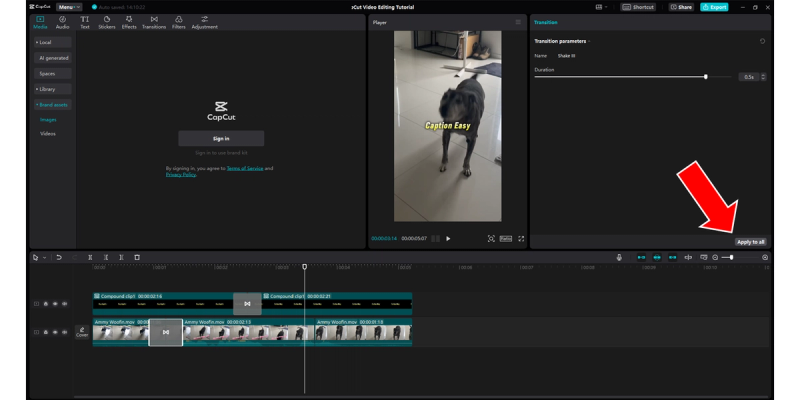Open the Effects panel
Image resolution: width=800 pixels, height=400 pixels.
click(129, 22)
